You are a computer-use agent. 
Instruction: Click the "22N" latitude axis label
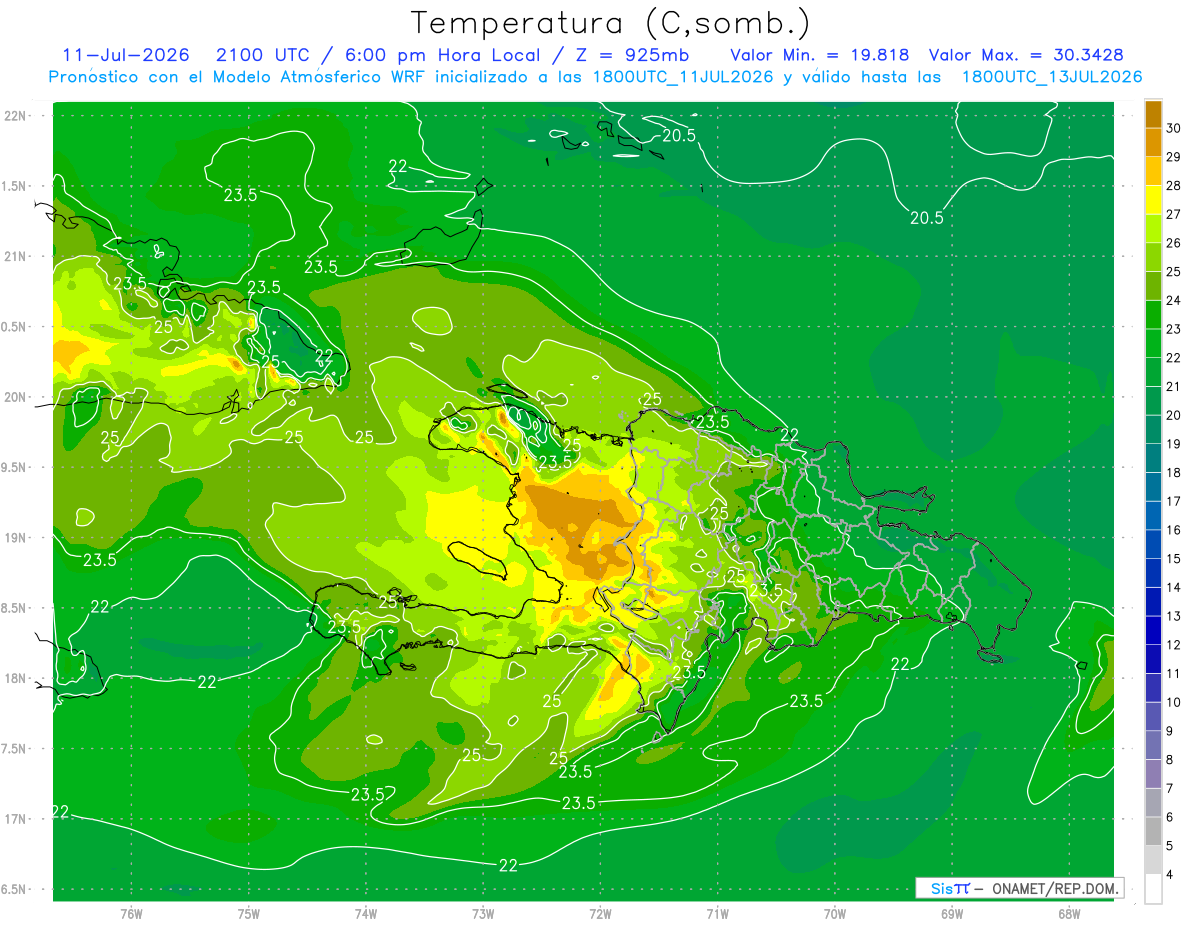(16, 115)
